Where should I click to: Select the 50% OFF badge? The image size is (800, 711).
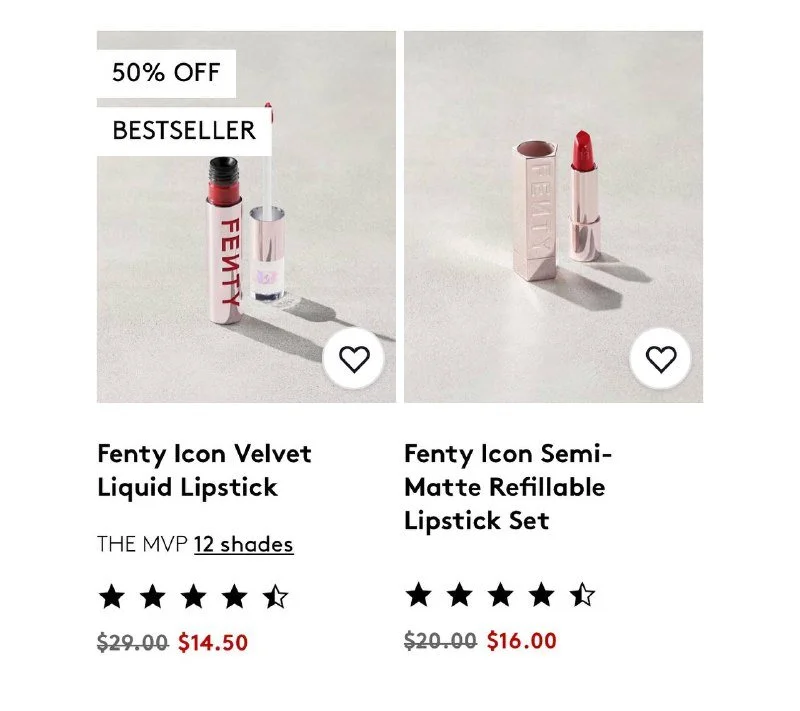tap(166, 73)
